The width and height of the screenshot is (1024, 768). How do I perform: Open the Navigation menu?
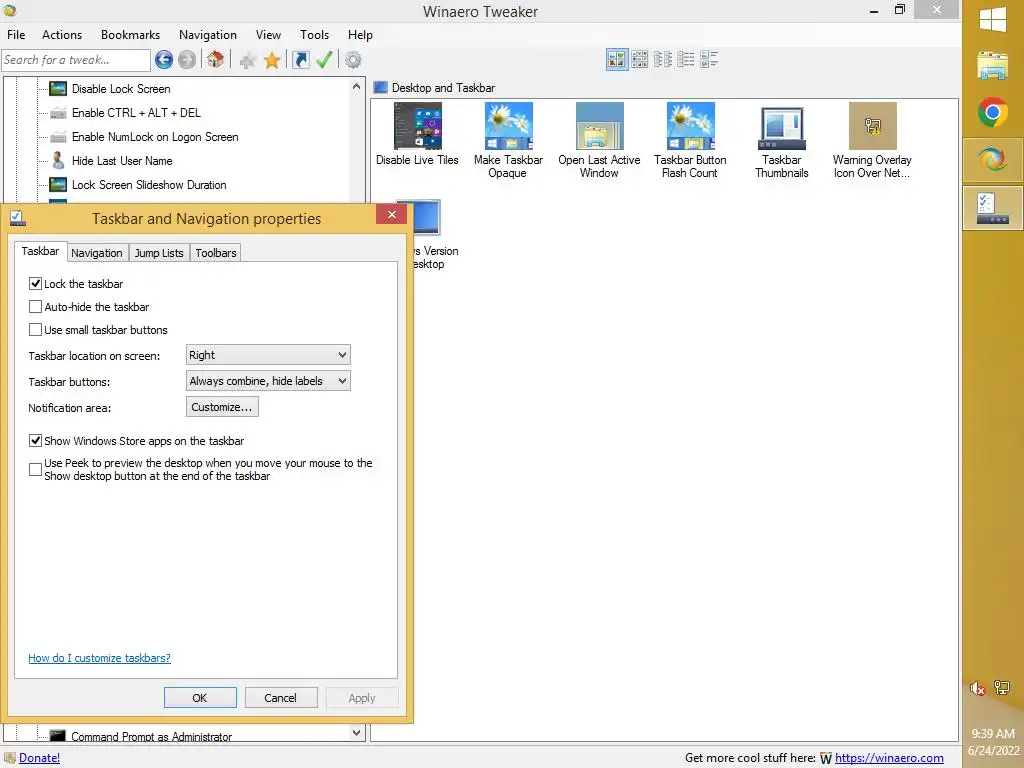coord(208,35)
